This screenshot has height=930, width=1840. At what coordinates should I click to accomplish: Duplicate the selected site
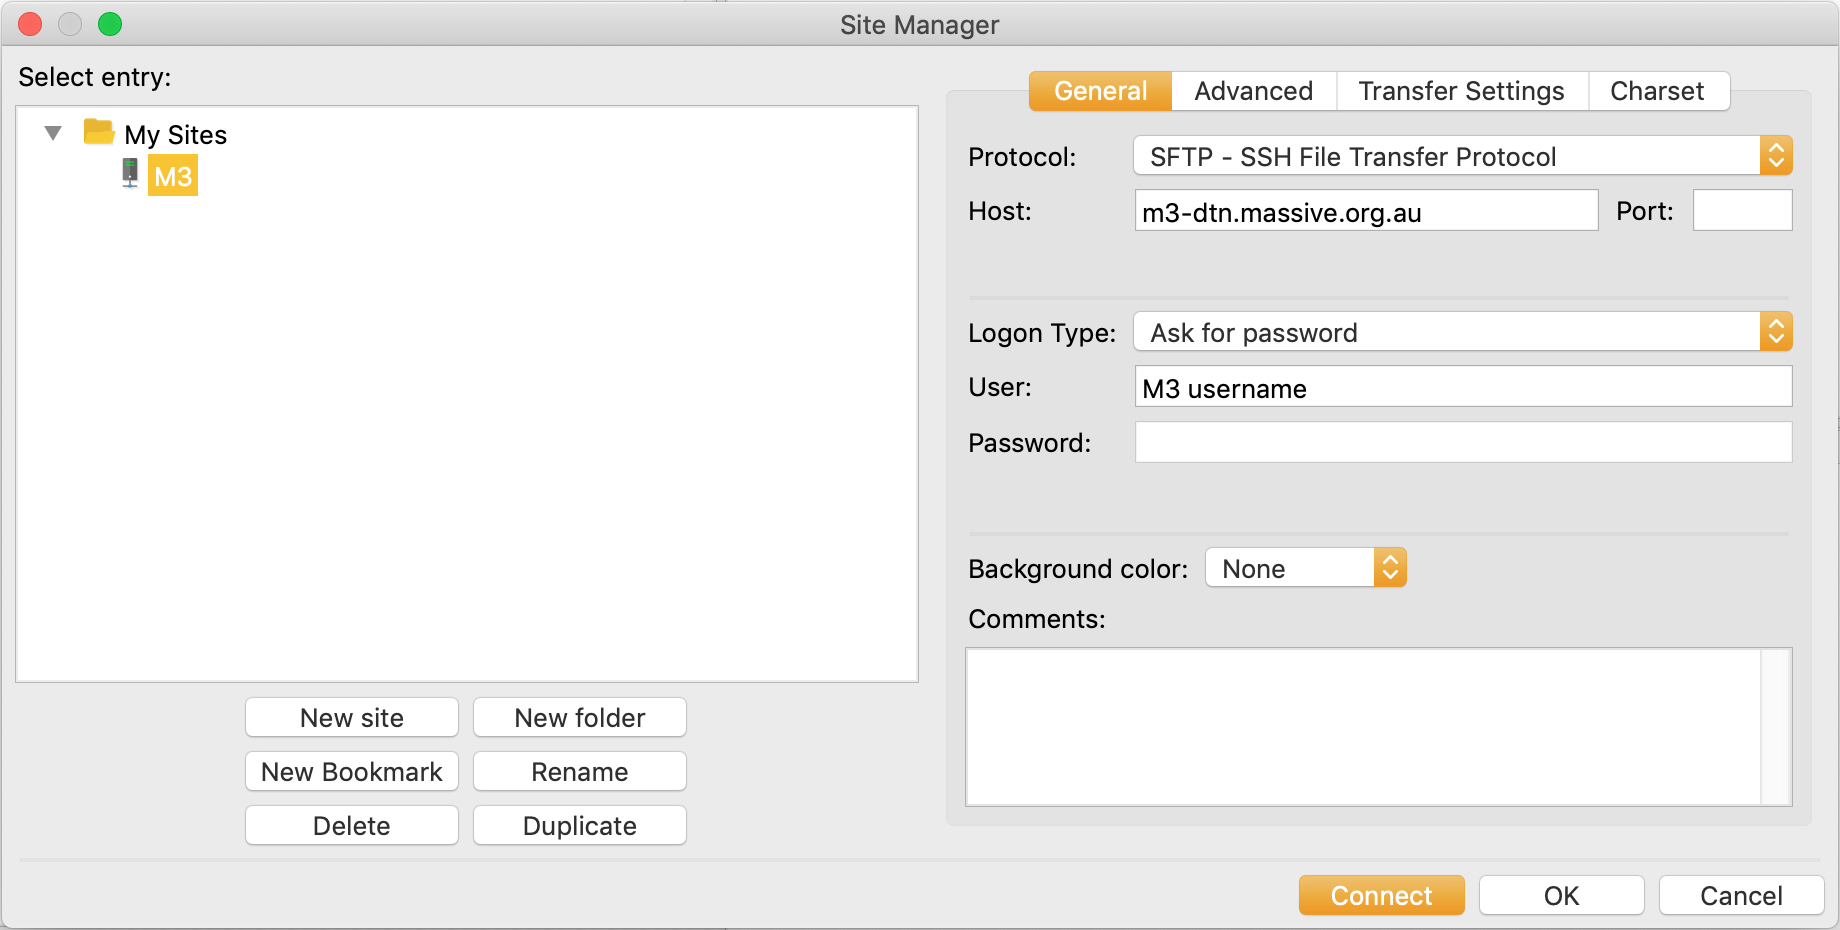[x=580, y=826]
